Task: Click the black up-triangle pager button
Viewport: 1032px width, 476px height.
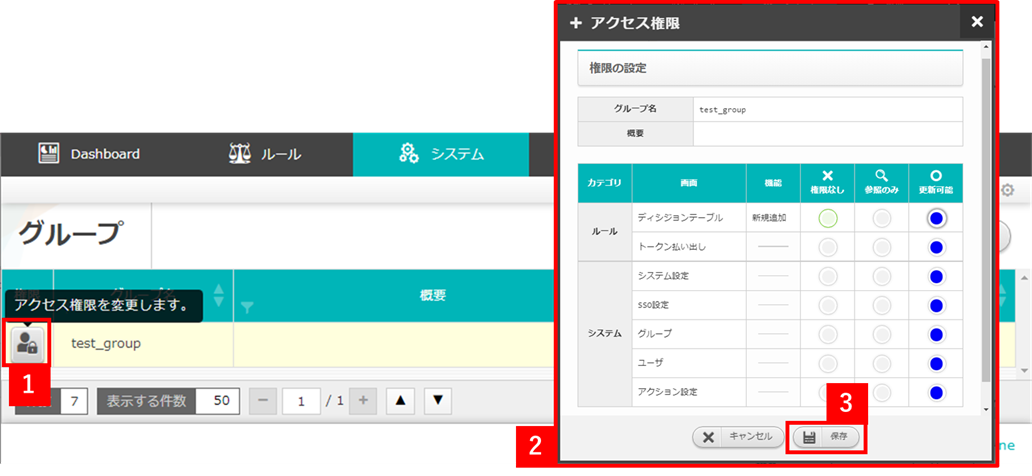Action: click(x=400, y=401)
